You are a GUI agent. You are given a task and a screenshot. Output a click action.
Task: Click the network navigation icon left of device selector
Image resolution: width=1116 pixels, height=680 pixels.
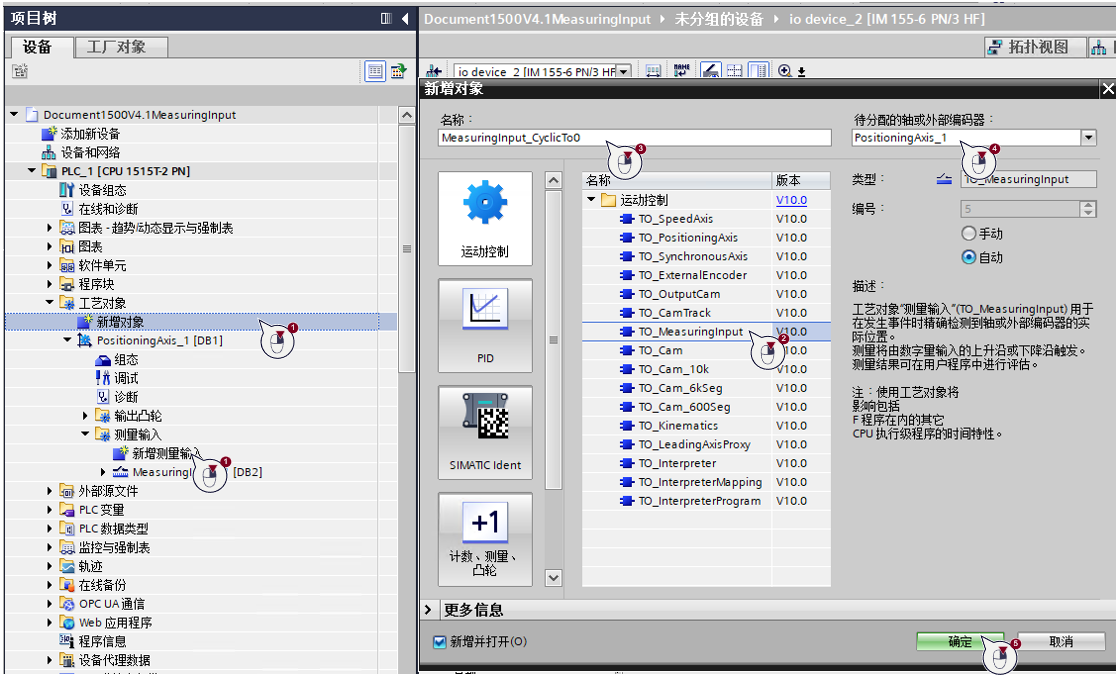[x=433, y=70]
